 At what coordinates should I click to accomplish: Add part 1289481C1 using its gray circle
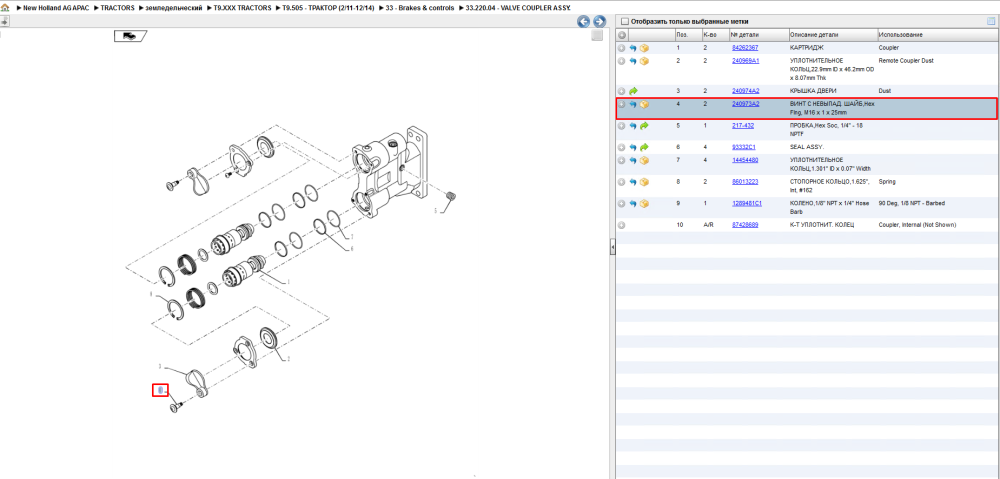tap(622, 203)
